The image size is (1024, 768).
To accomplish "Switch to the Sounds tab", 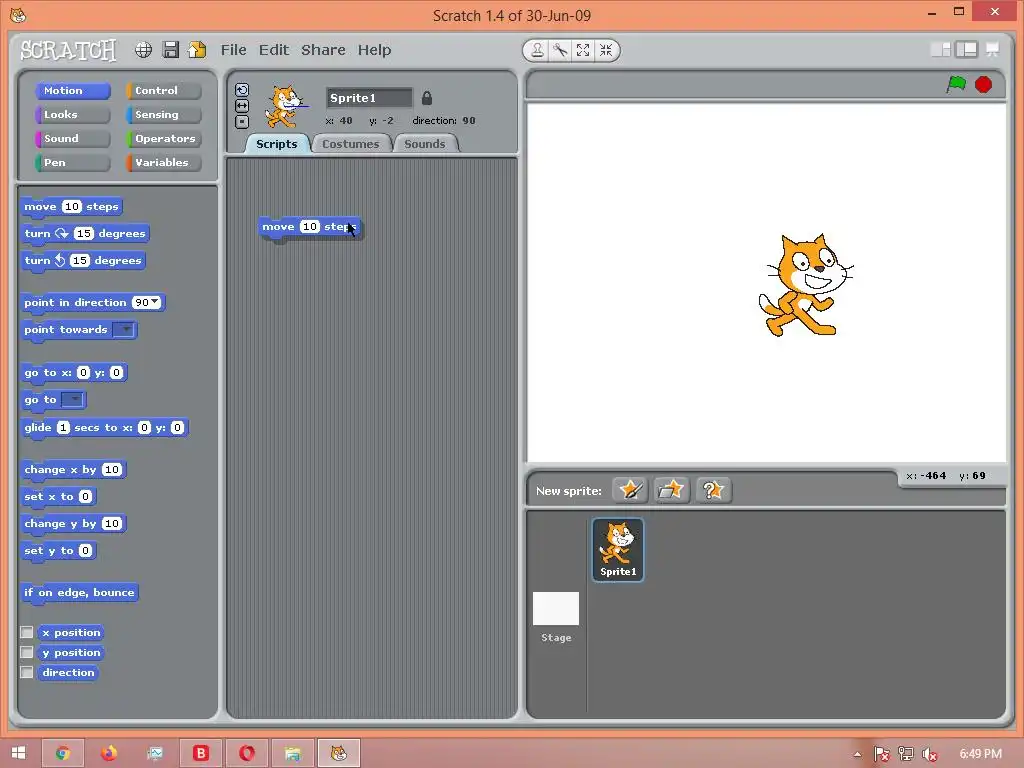I will click(425, 144).
